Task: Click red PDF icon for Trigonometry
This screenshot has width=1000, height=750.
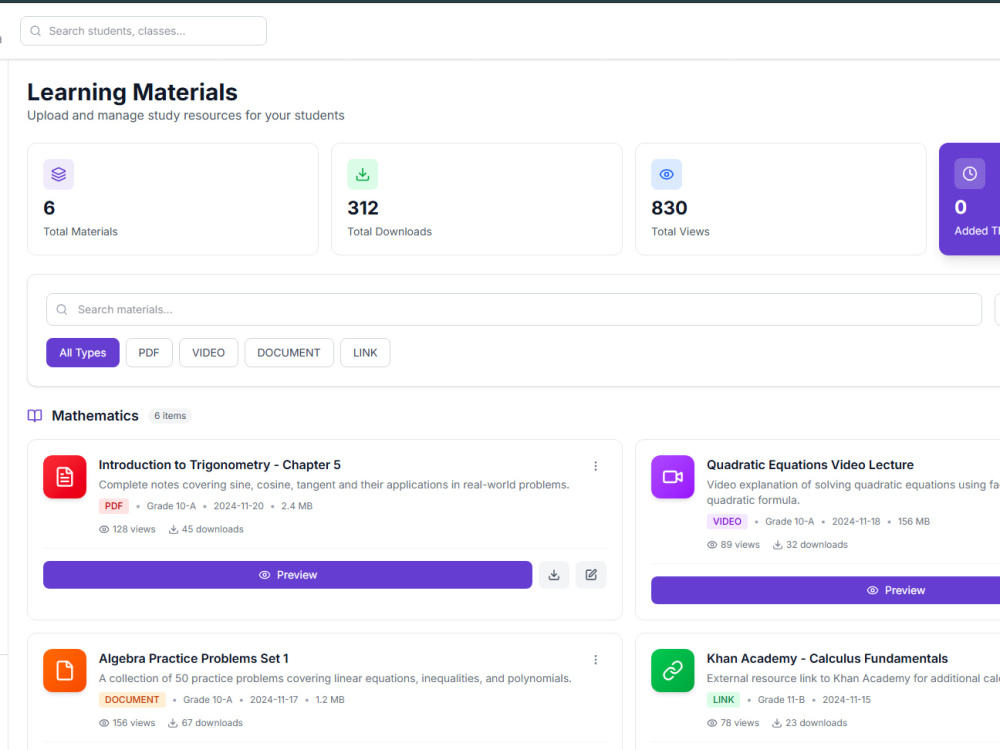Action: pos(65,476)
